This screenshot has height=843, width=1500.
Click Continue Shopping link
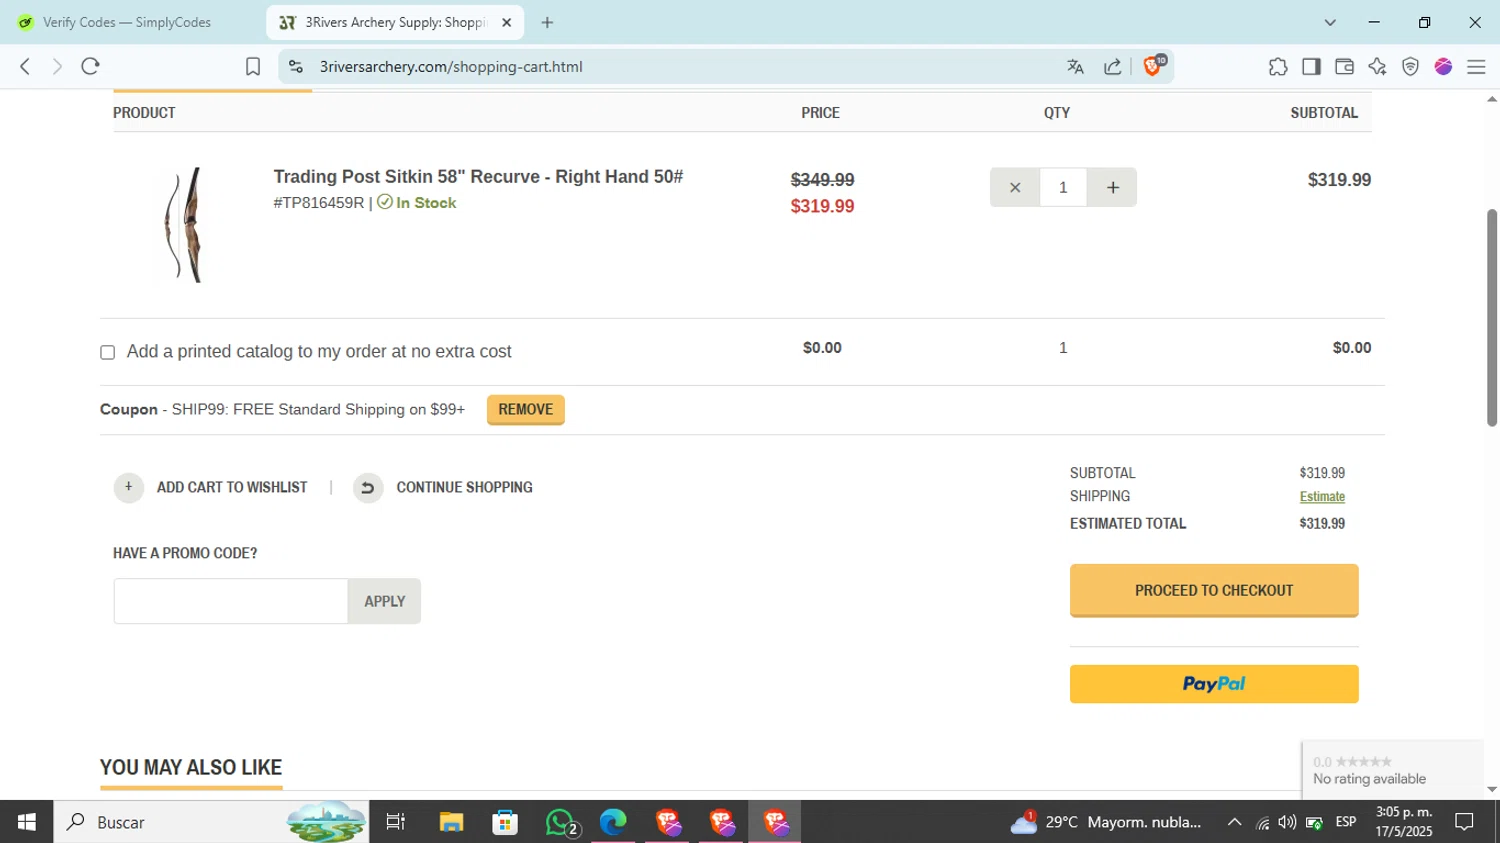tap(464, 487)
